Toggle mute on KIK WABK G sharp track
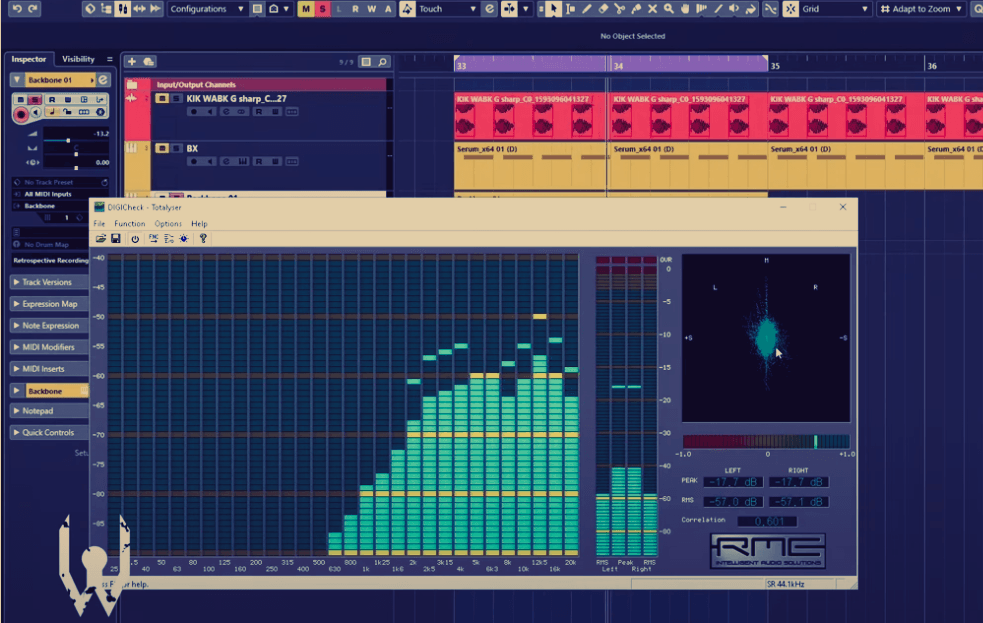 pos(162,98)
